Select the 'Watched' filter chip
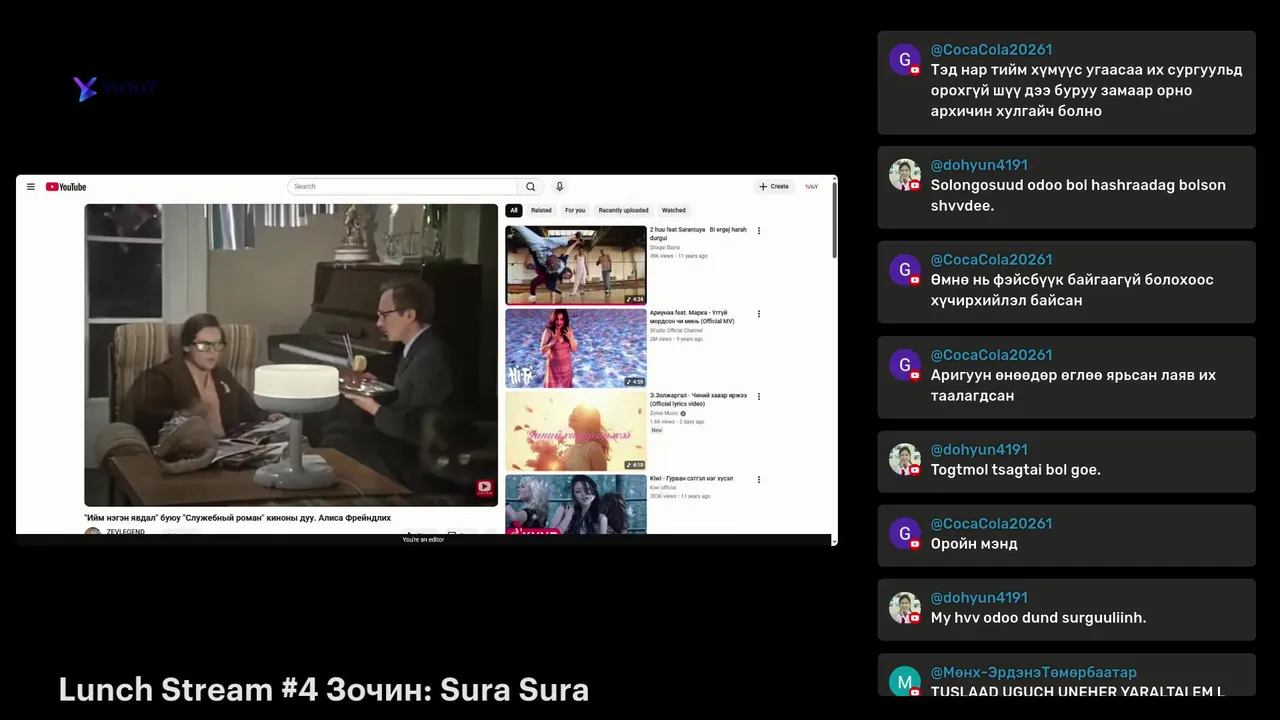 coord(674,211)
